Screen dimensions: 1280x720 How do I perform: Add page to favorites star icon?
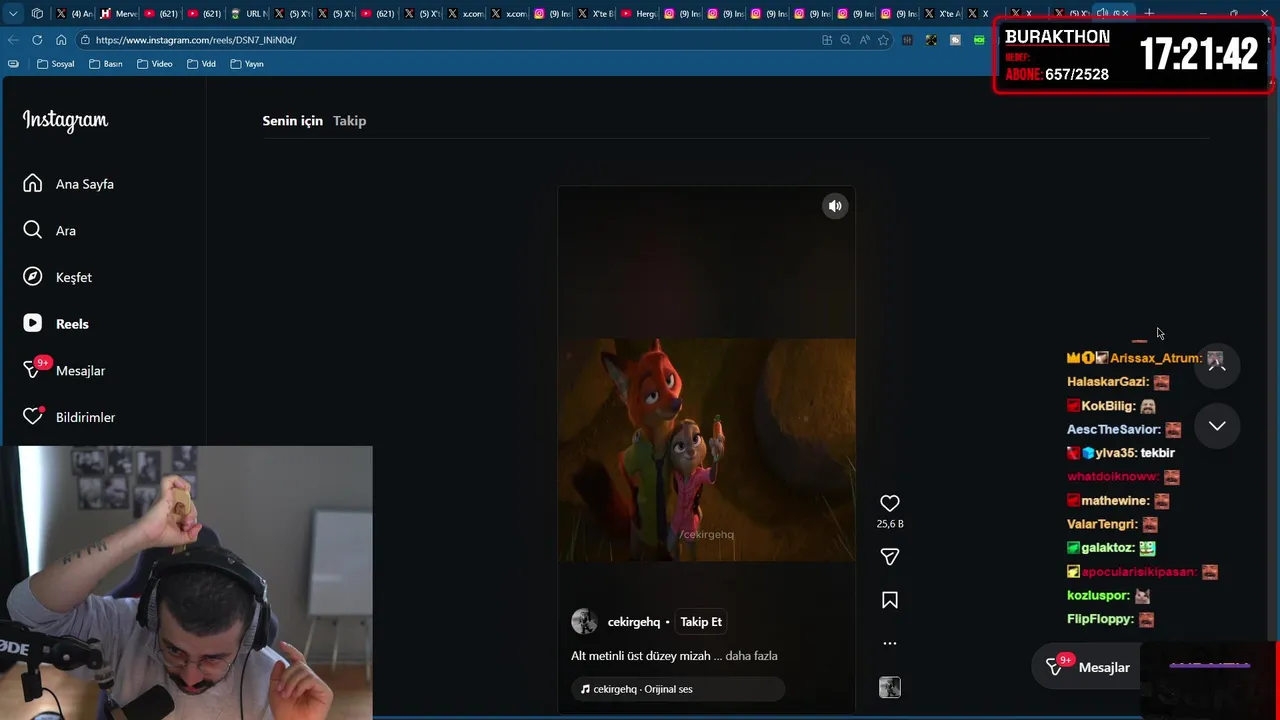click(883, 40)
